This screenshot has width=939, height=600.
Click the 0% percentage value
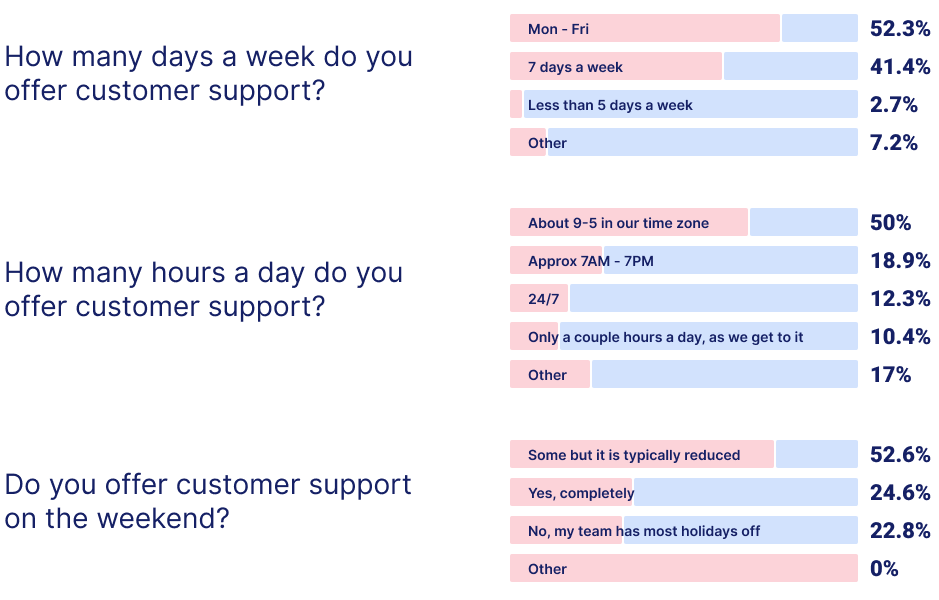pos(883,568)
